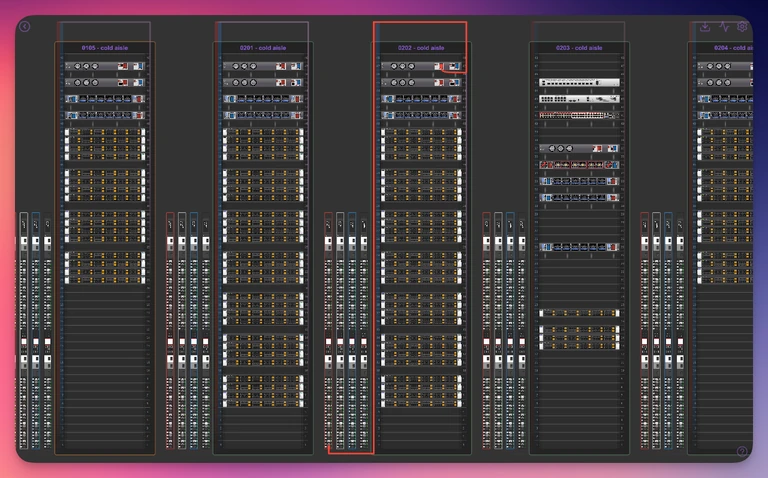Click the back arrow icon
The height and width of the screenshot is (478, 768).
coord(24,26)
